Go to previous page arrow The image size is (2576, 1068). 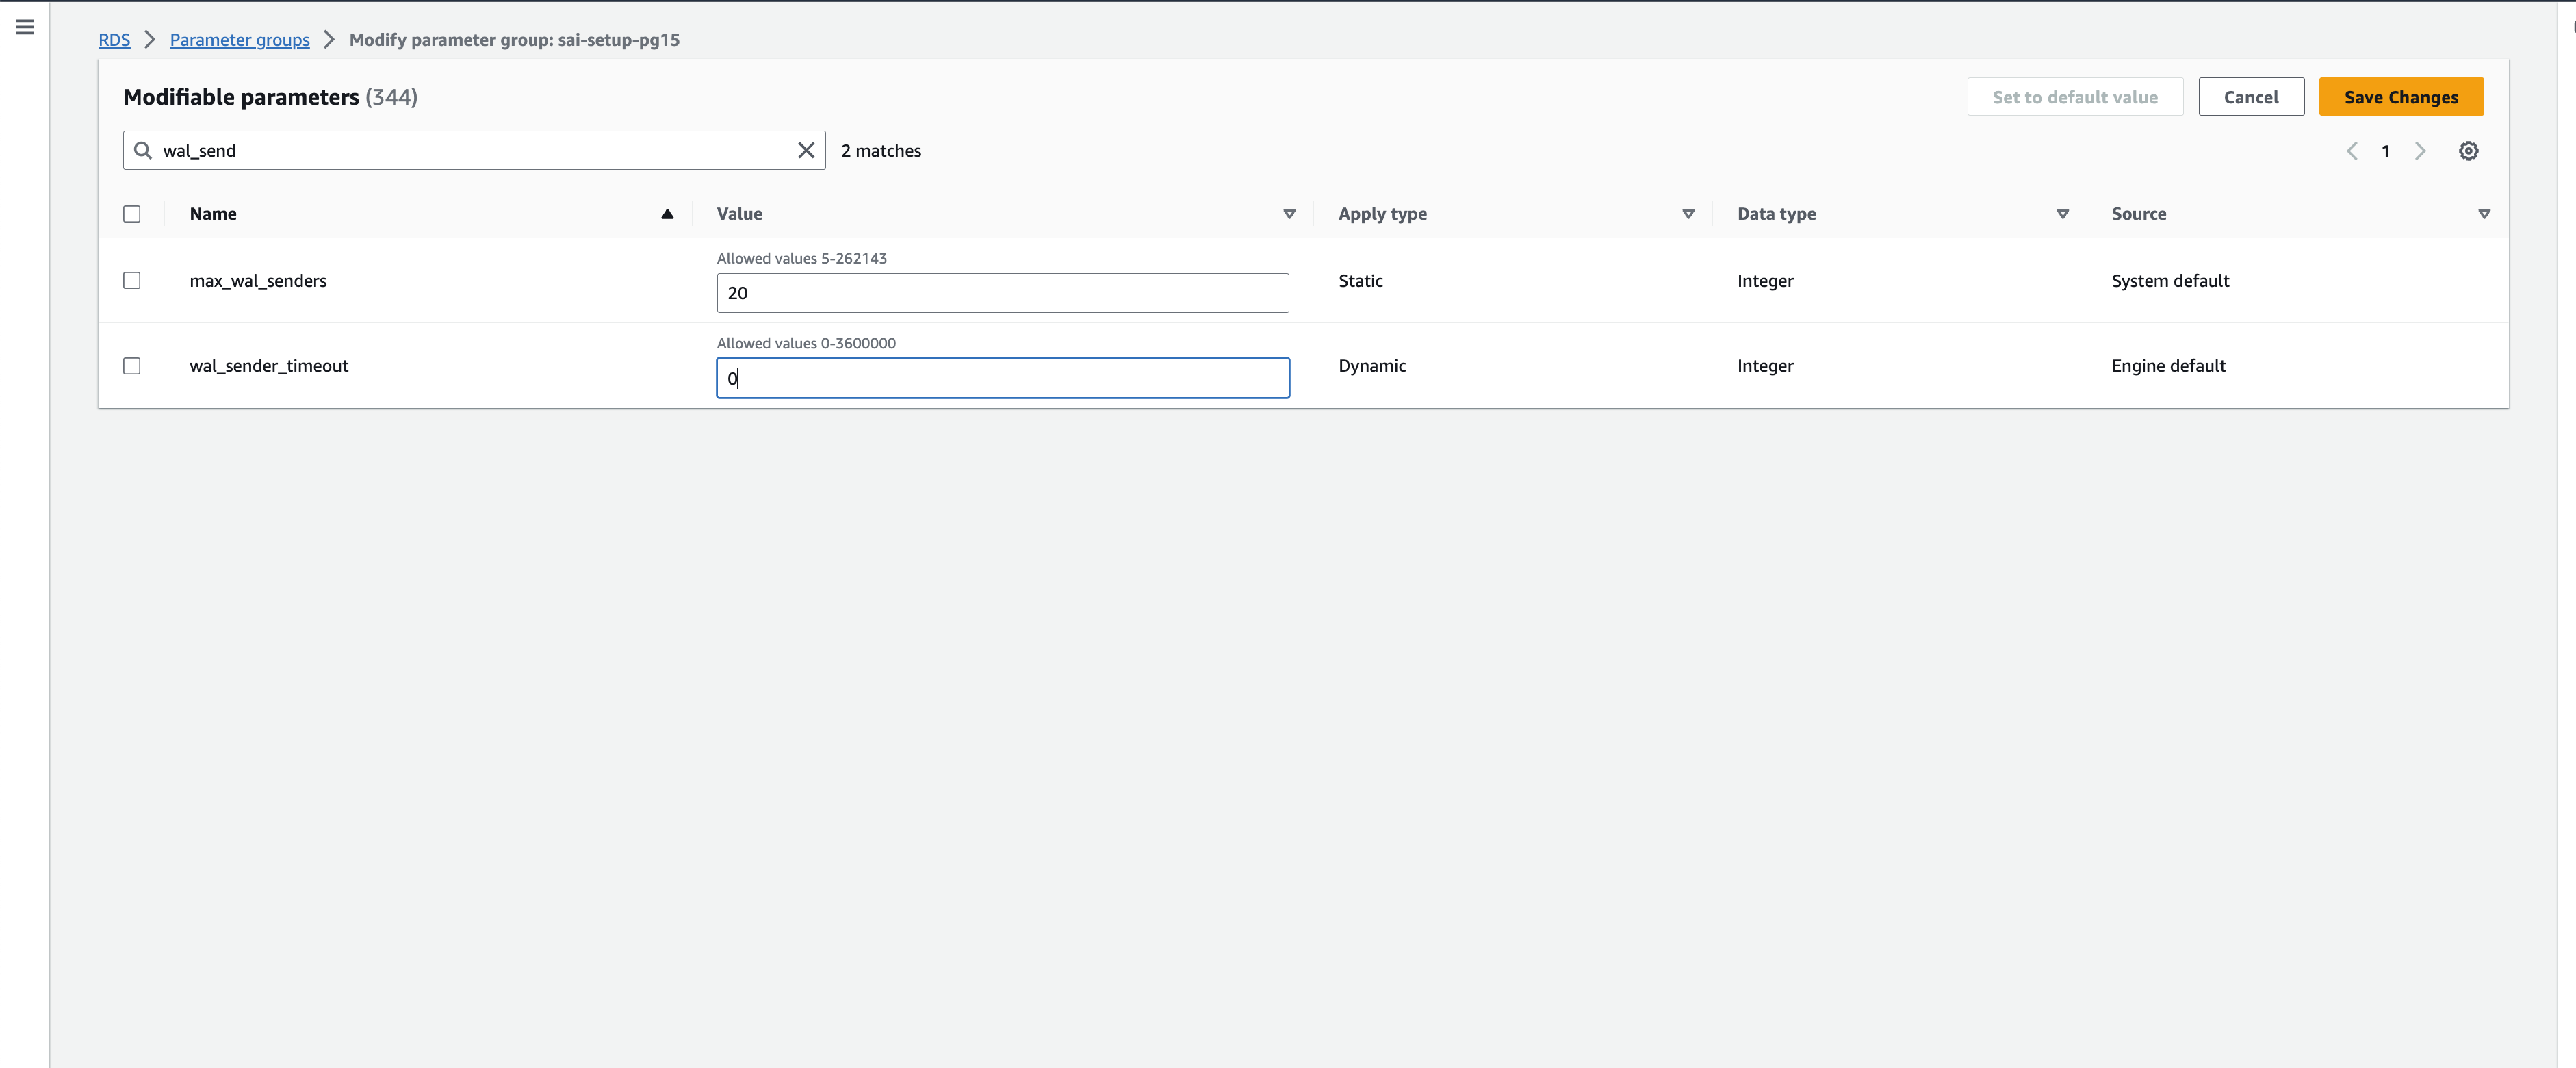tap(2352, 151)
